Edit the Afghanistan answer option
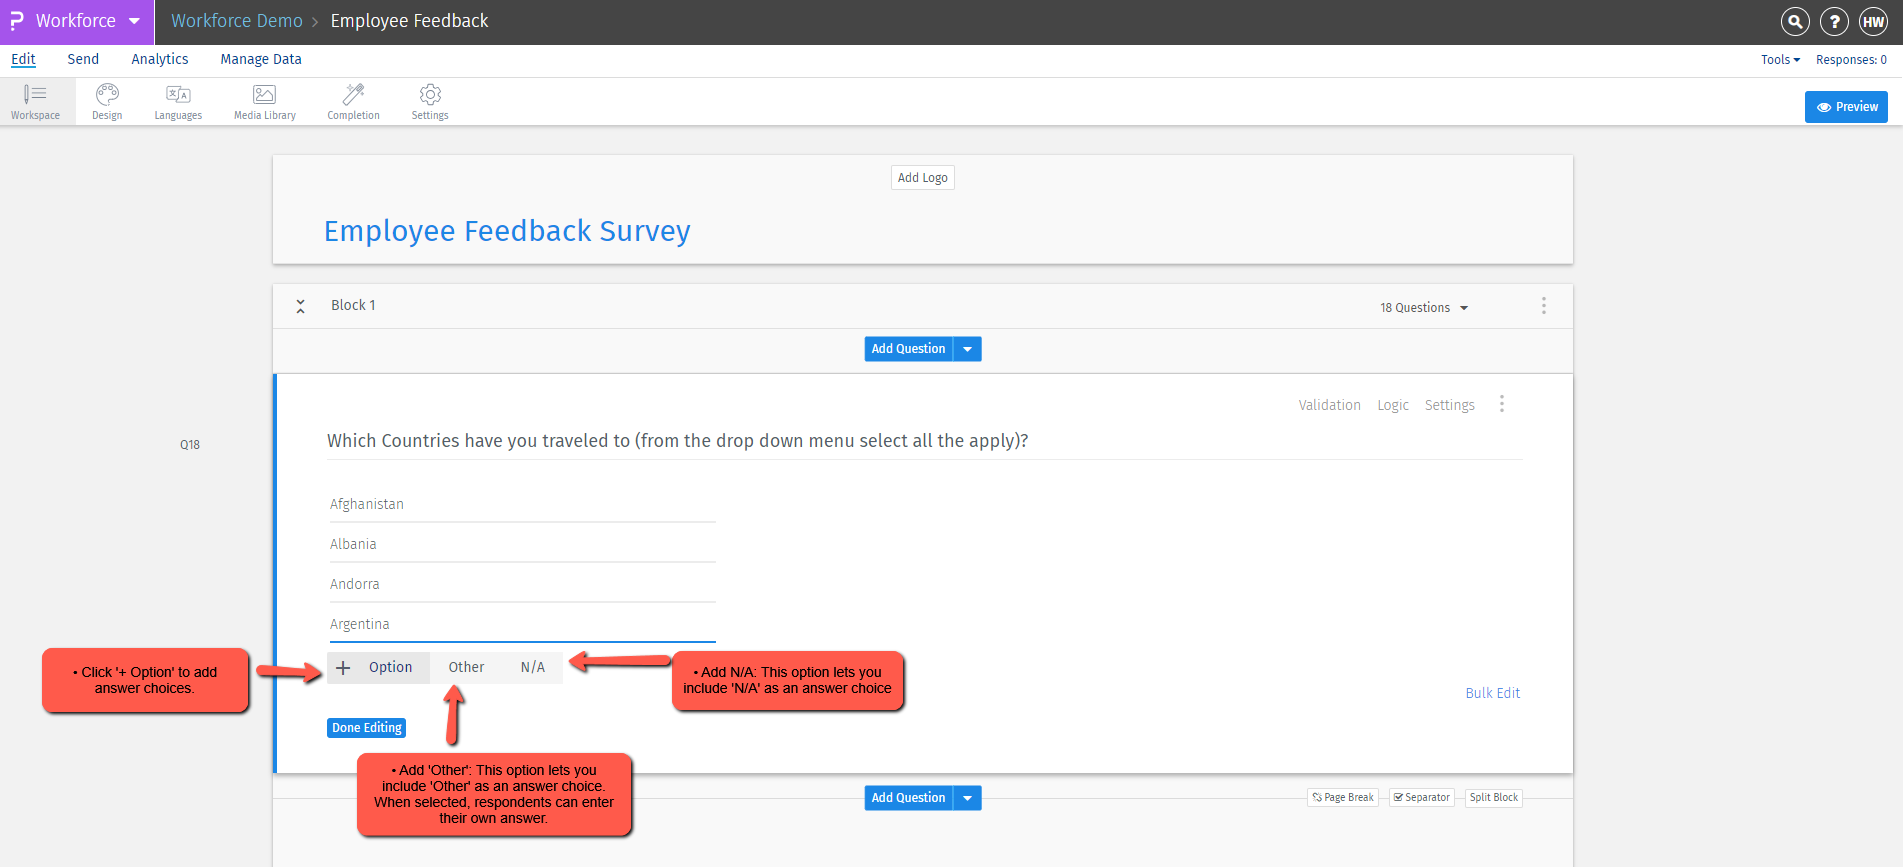 tap(522, 504)
